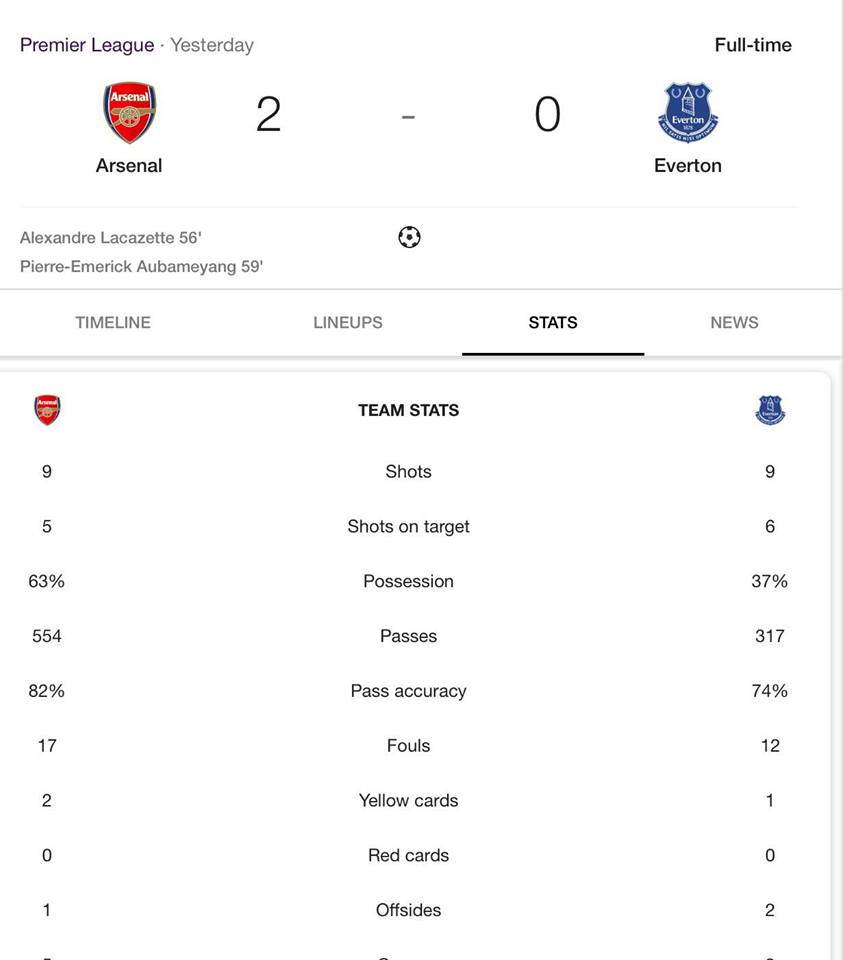Click the Arsenal team name
This screenshot has width=843, height=960.
[129, 165]
